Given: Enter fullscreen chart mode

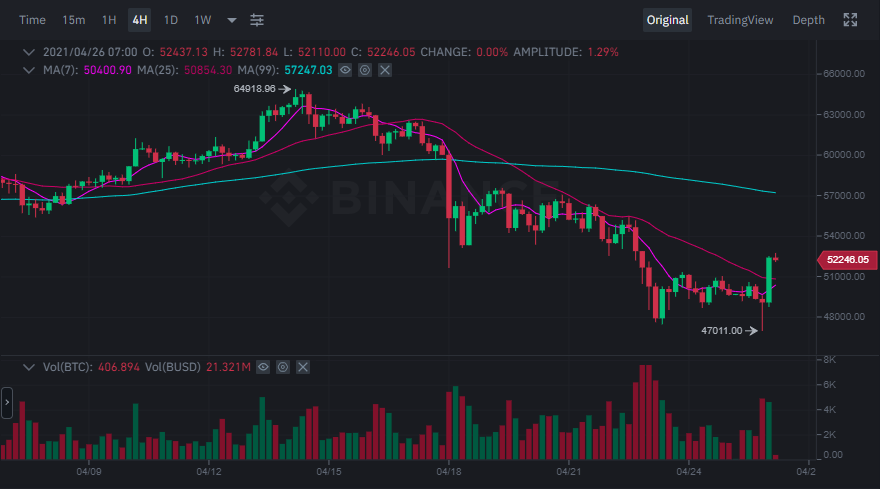Looking at the screenshot, I should [x=851, y=20].
